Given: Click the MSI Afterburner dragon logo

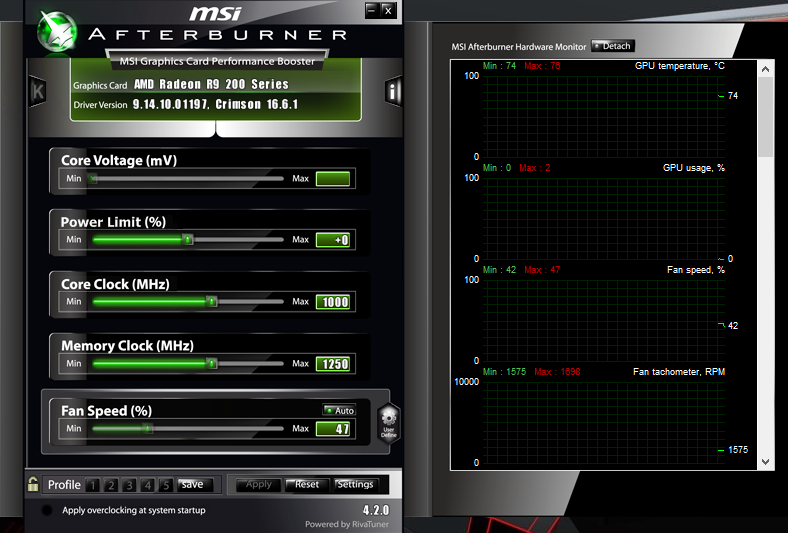Looking at the screenshot, I should [57, 32].
